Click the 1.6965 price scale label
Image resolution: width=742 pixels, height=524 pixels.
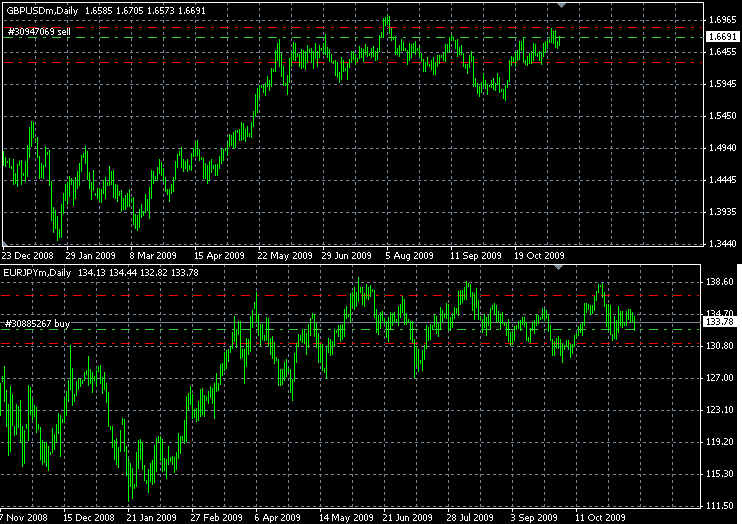tap(723, 19)
